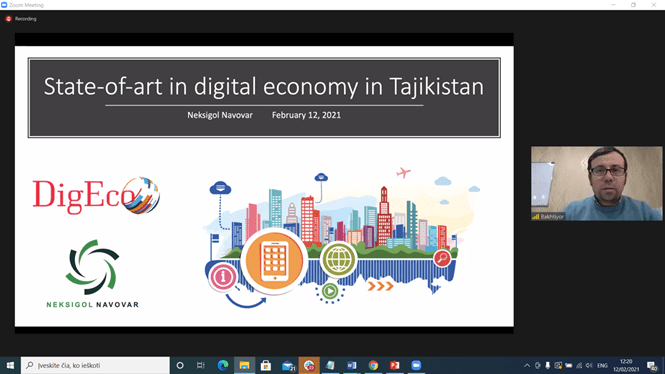This screenshot has width=665, height=374.
Task: Open the Zoom app in taskbar
Action: tap(416, 365)
